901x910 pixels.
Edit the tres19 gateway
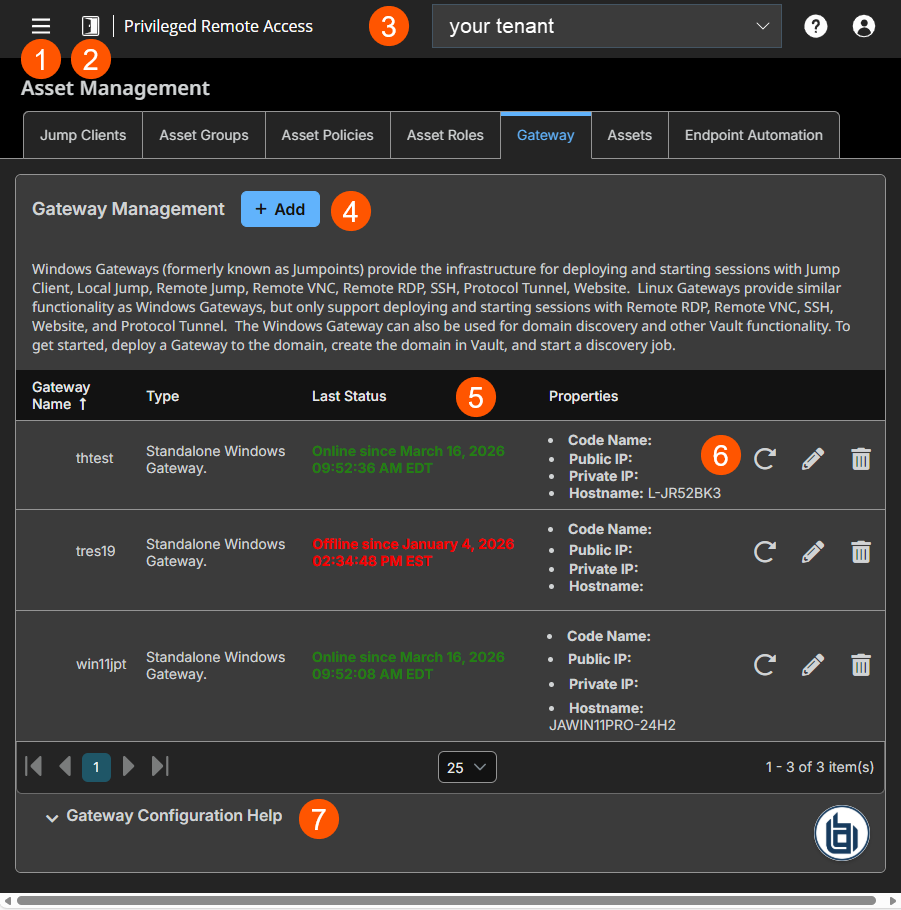(813, 552)
